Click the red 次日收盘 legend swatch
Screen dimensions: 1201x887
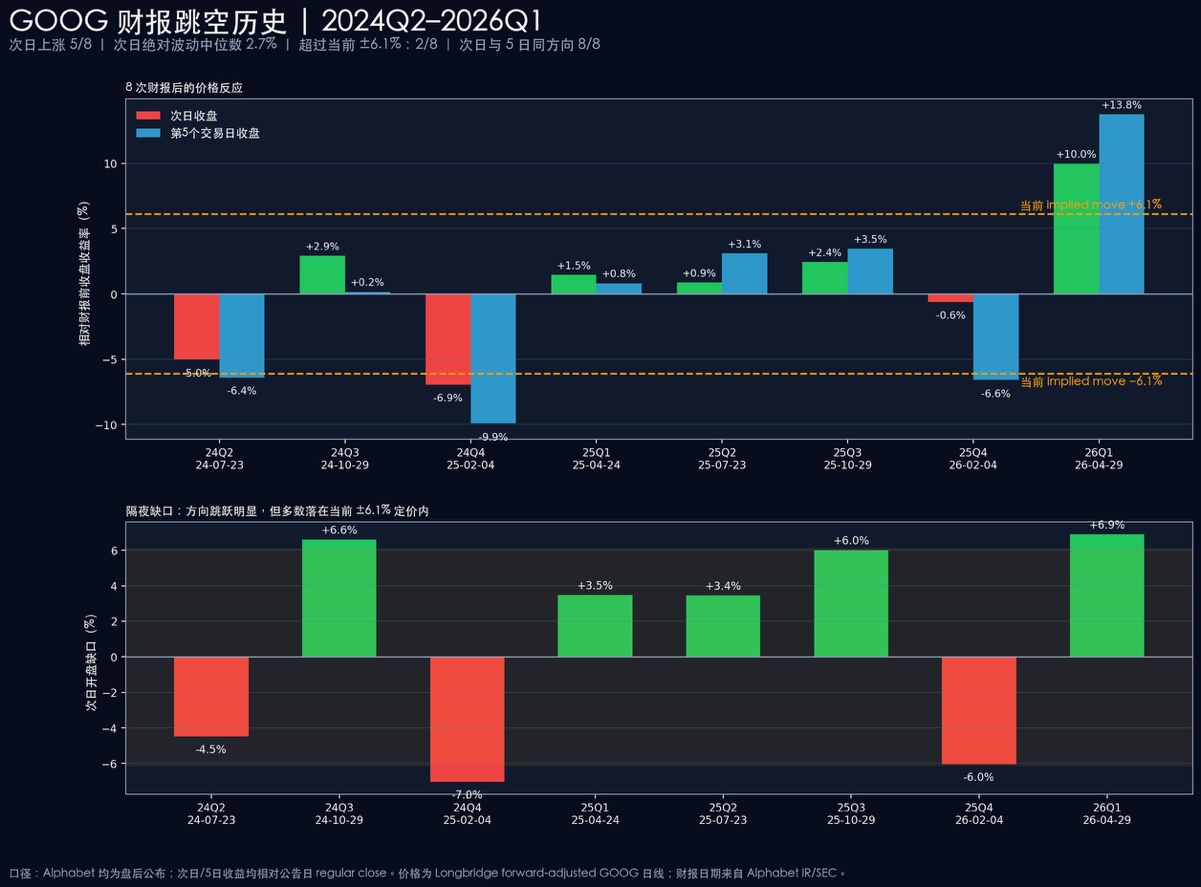(x=147, y=116)
